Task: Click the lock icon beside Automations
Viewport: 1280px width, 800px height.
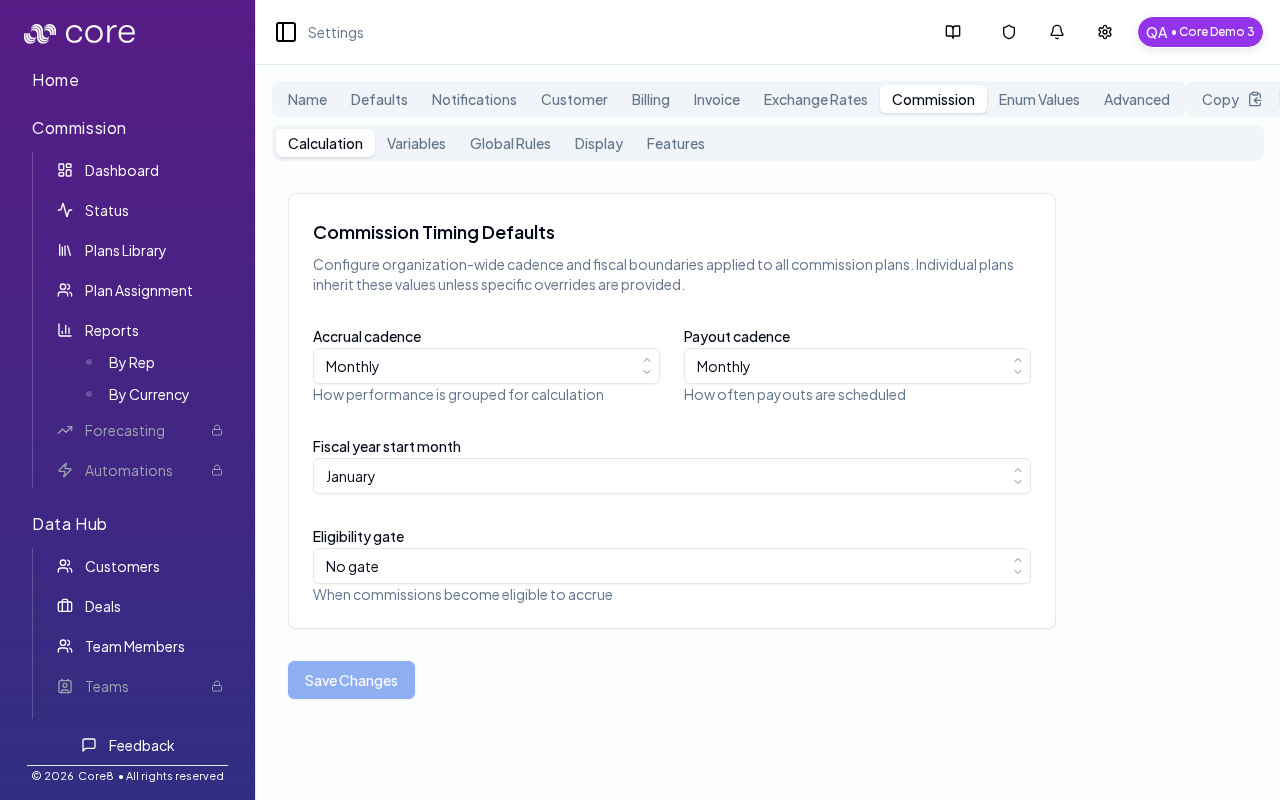Action: [x=216, y=470]
